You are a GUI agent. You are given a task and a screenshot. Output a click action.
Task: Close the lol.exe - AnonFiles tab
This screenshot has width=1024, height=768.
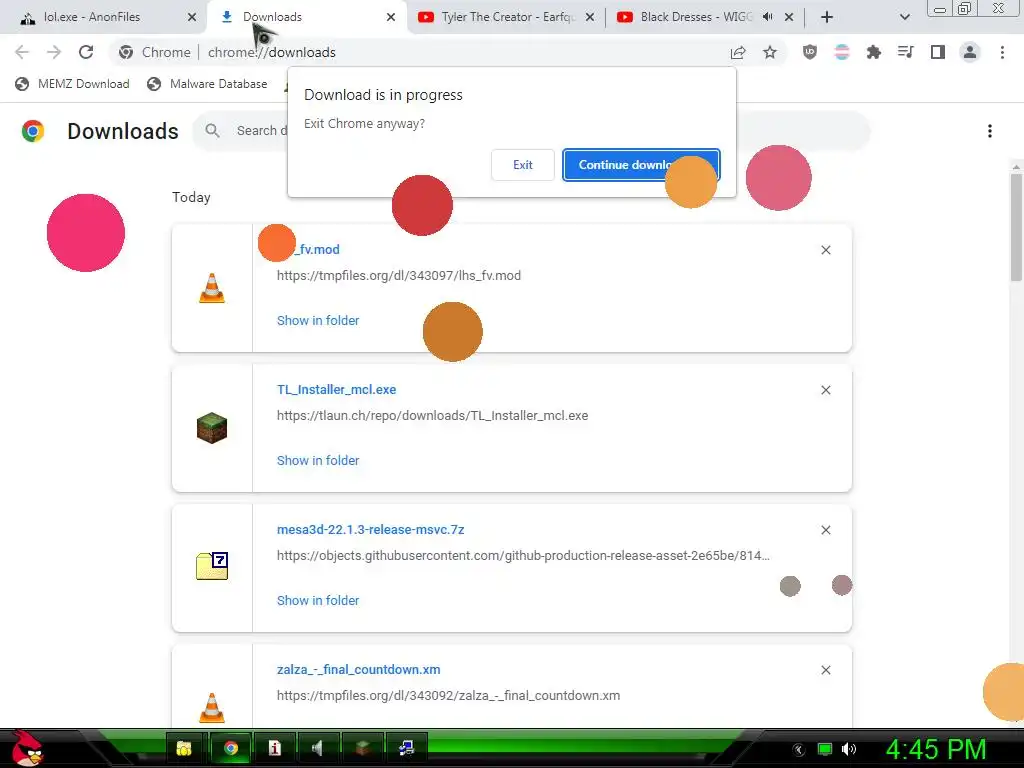(192, 17)
